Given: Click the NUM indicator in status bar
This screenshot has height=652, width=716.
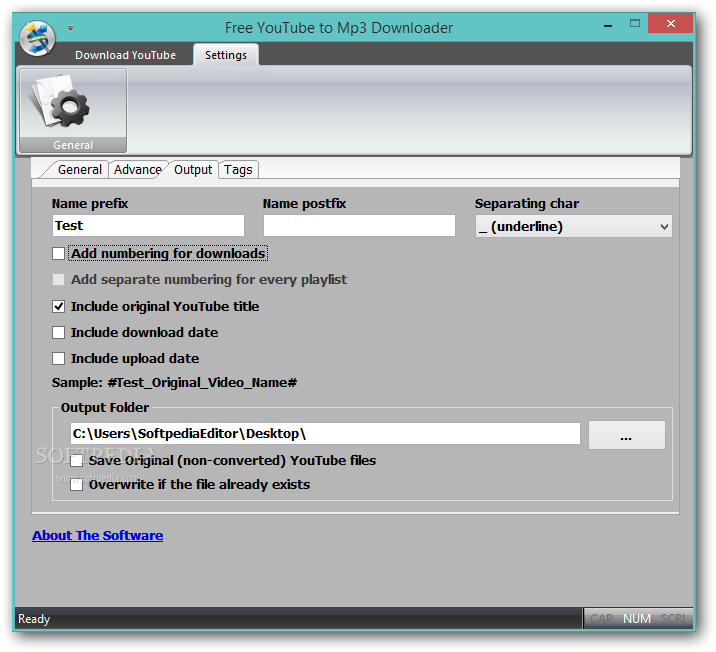Looking at the screenshot, I should [637, 619].
